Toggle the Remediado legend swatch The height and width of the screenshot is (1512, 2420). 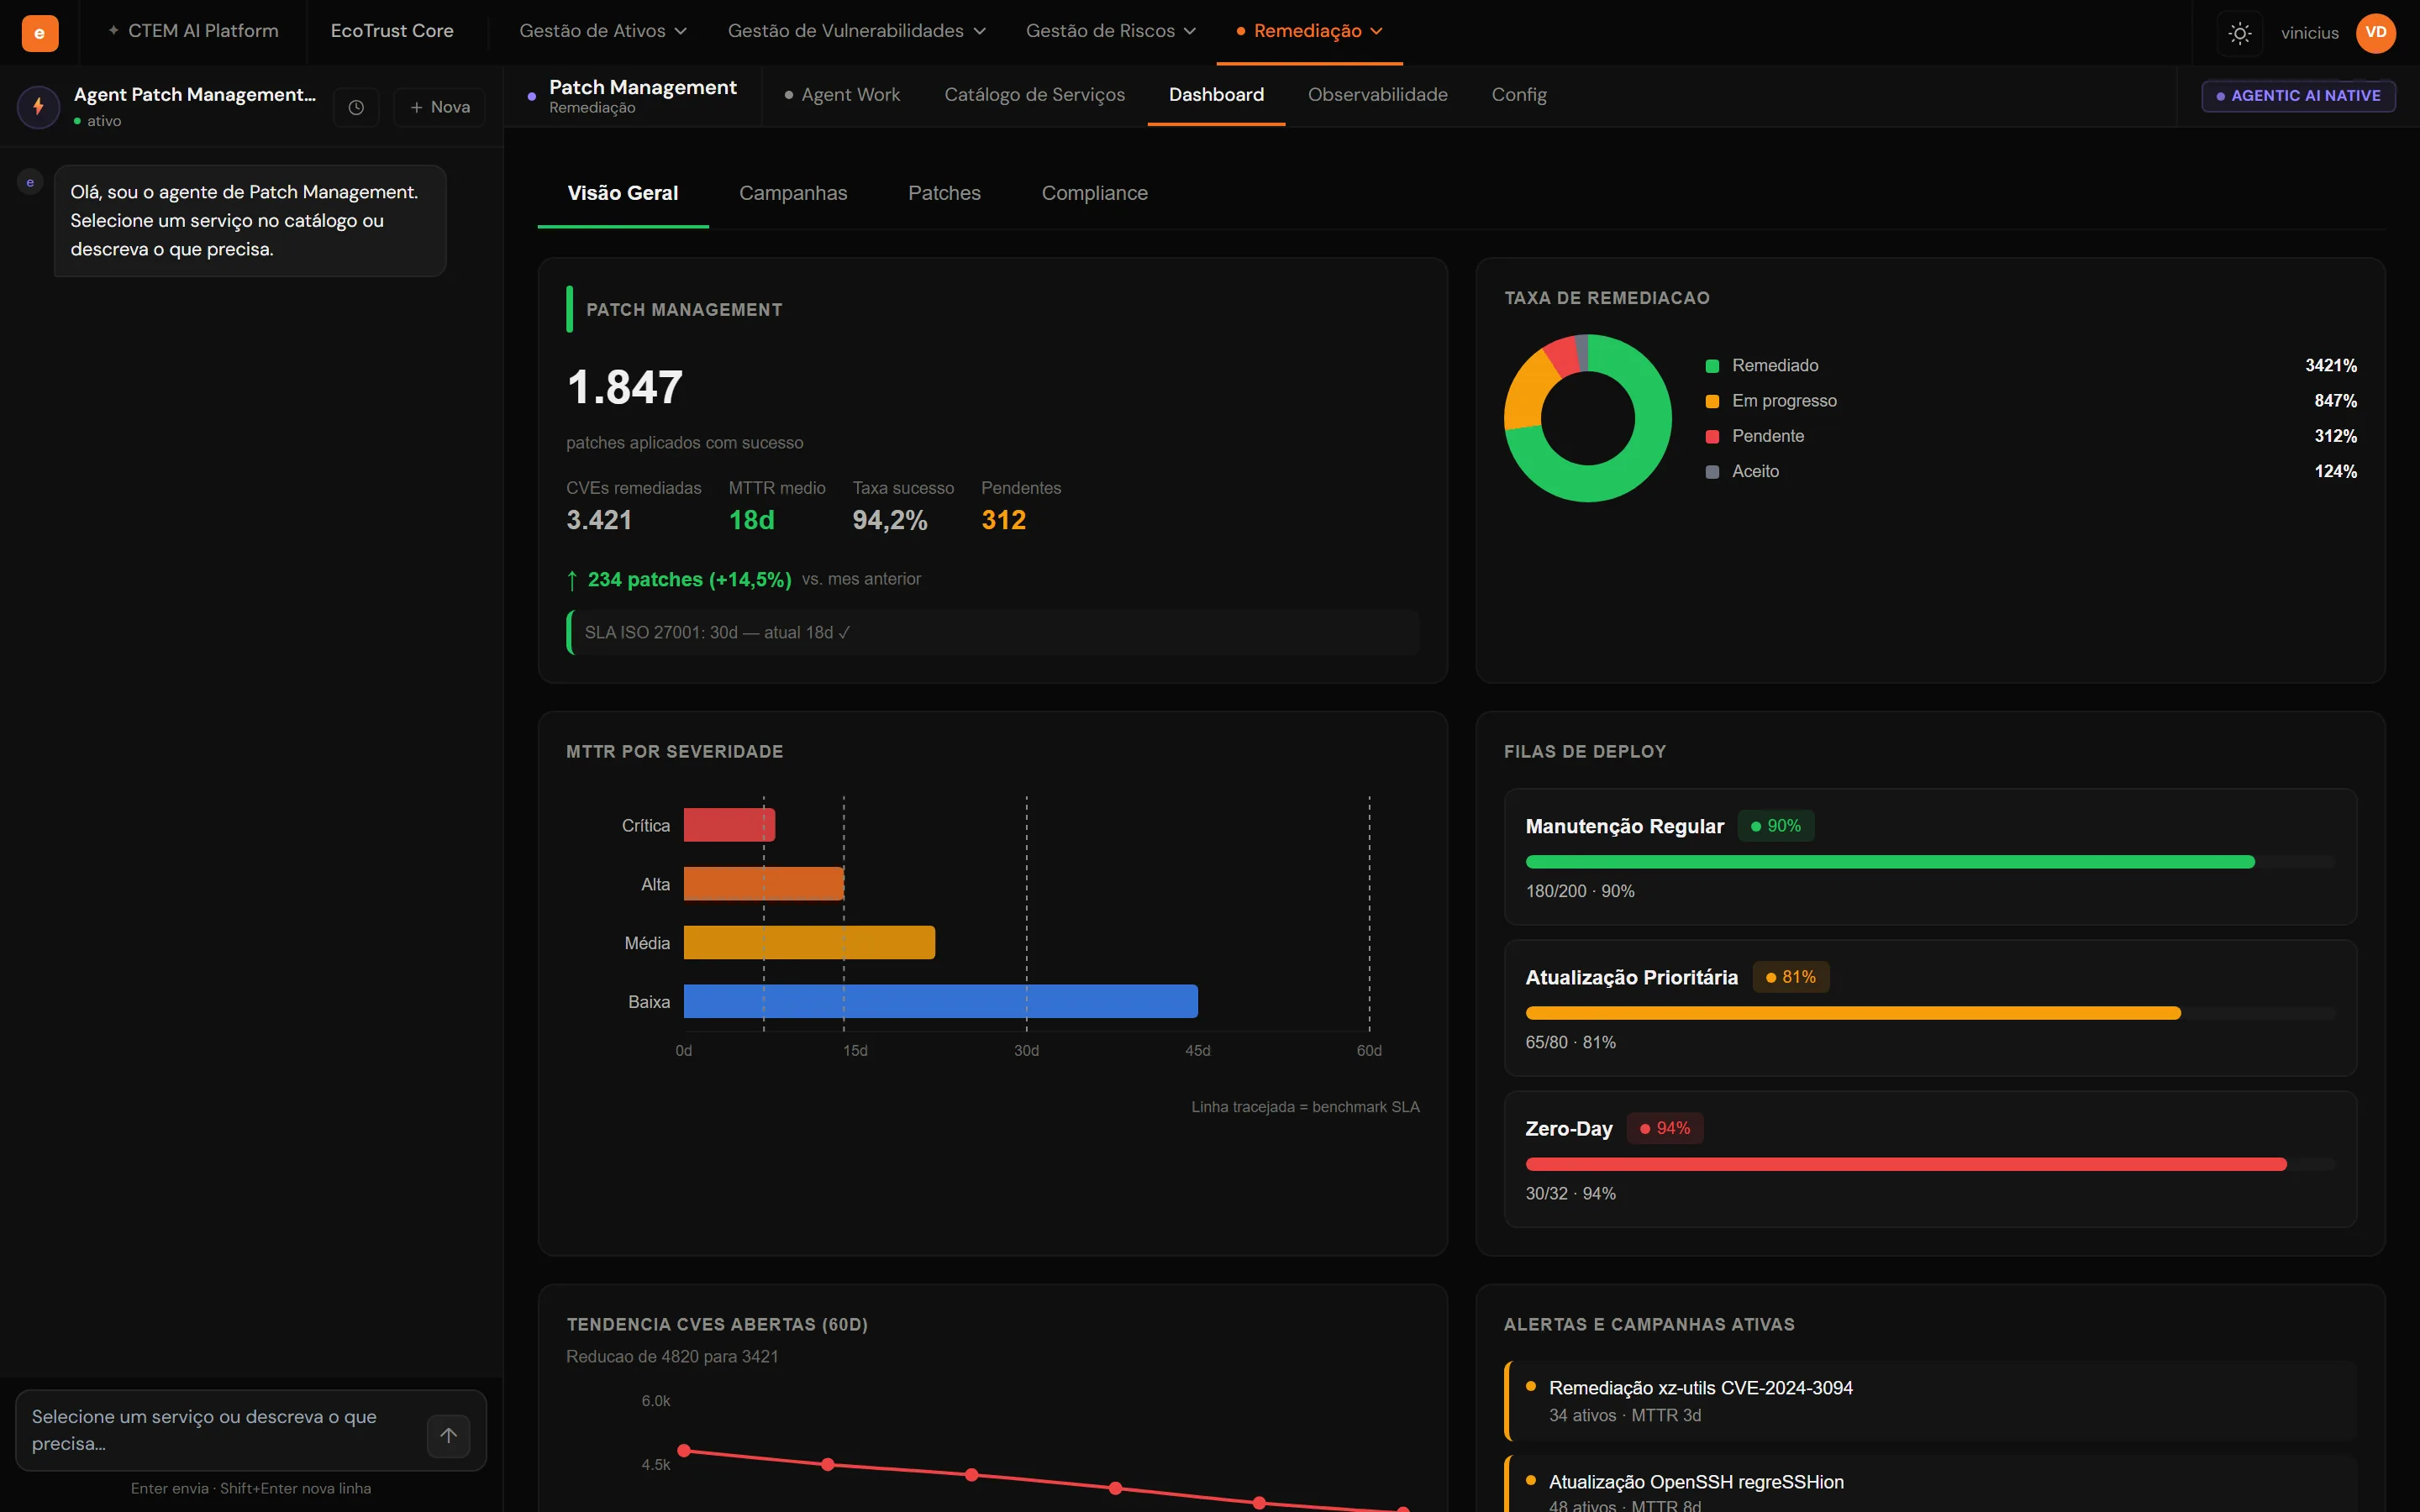coord(1712,366)
